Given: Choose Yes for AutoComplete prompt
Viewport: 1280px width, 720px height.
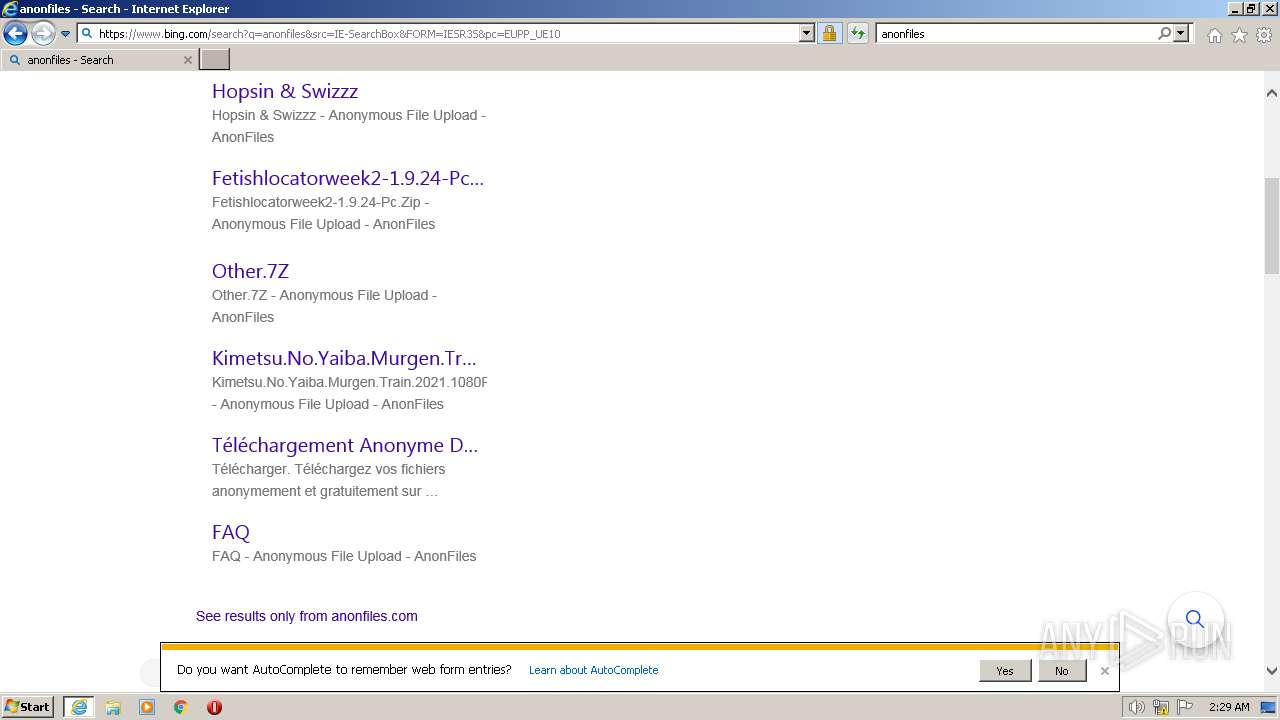Looking at the screenshot, I should [x=1005, y=671].
